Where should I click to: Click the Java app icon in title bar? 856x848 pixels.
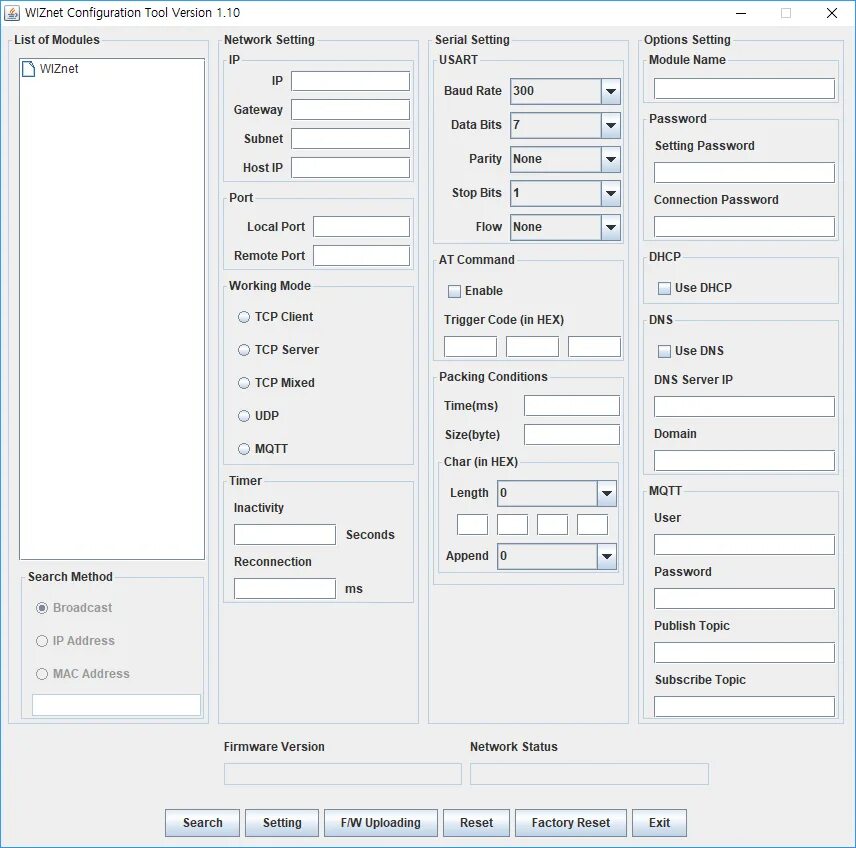(x=11, y=13)
